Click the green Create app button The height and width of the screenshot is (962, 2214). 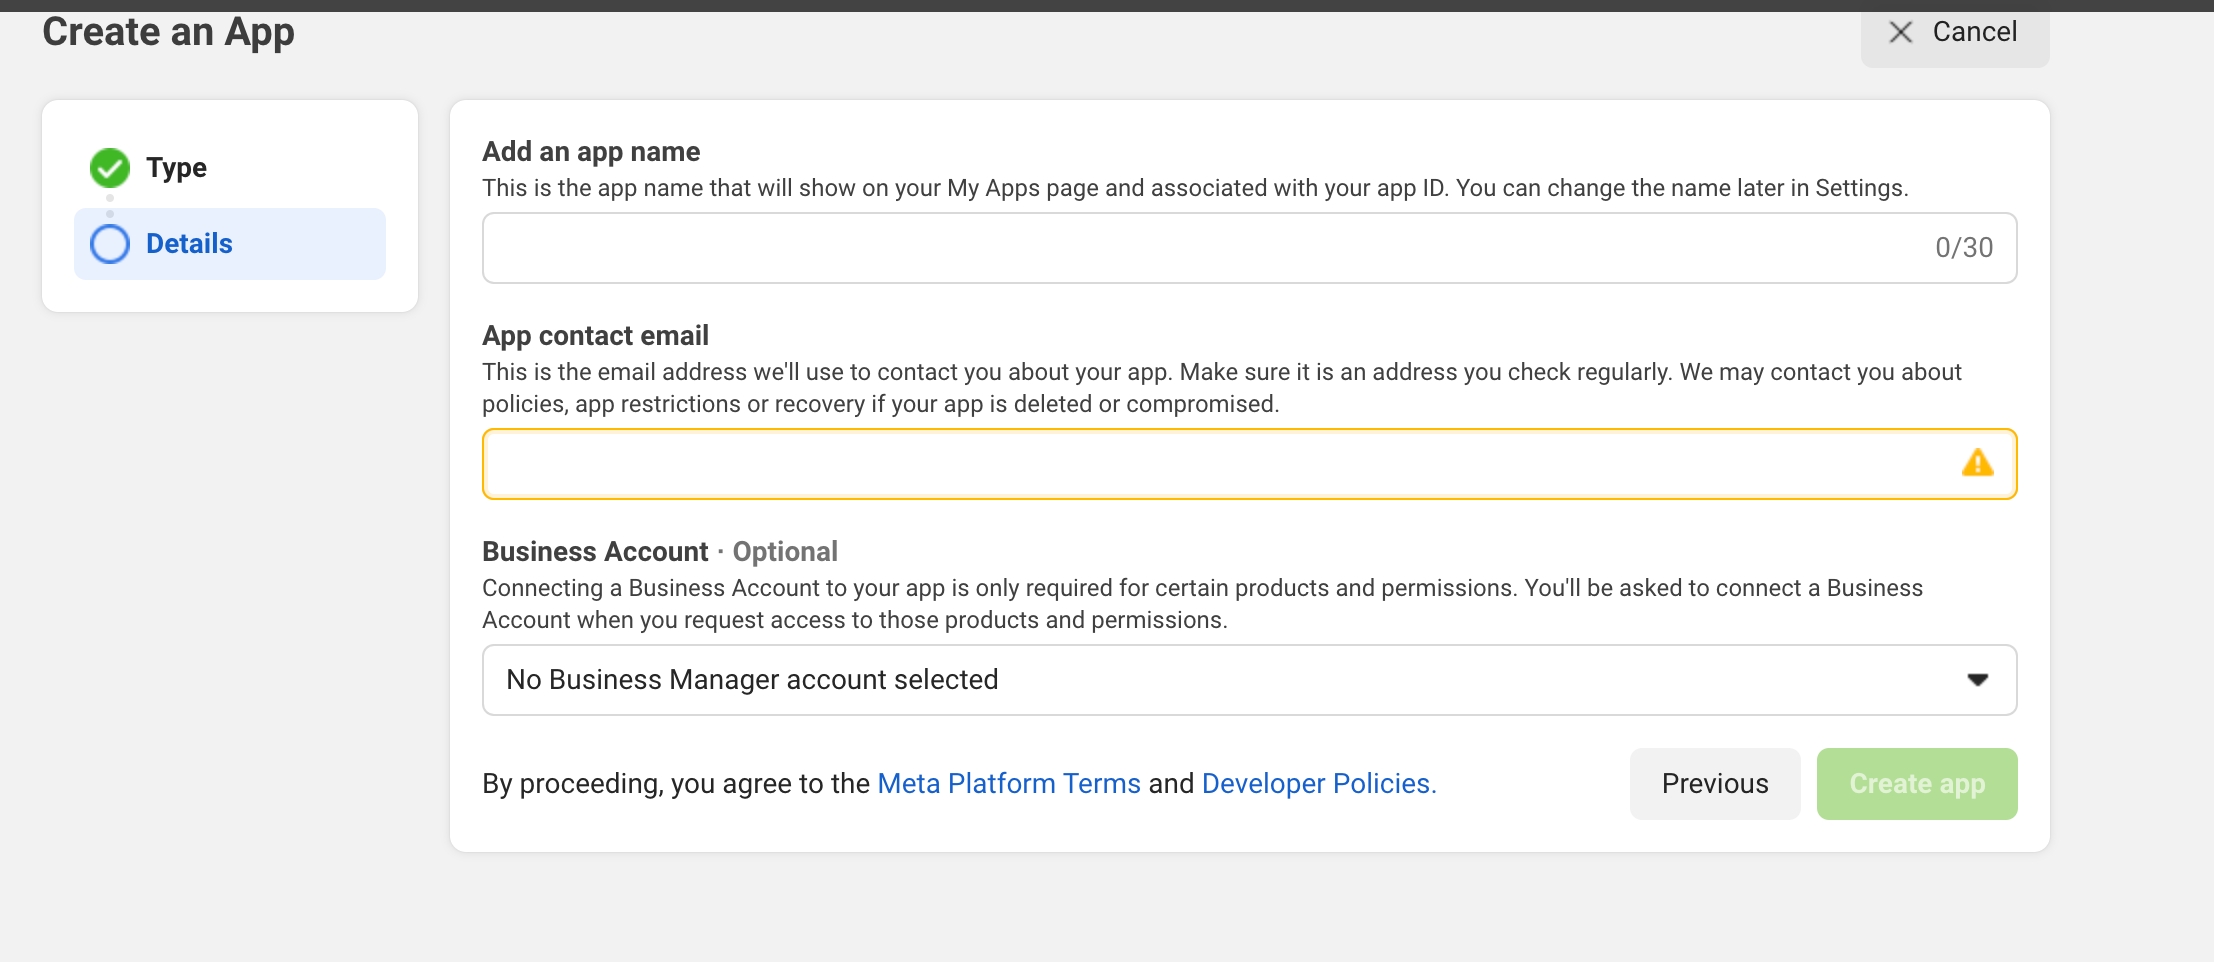point(1916,784)
